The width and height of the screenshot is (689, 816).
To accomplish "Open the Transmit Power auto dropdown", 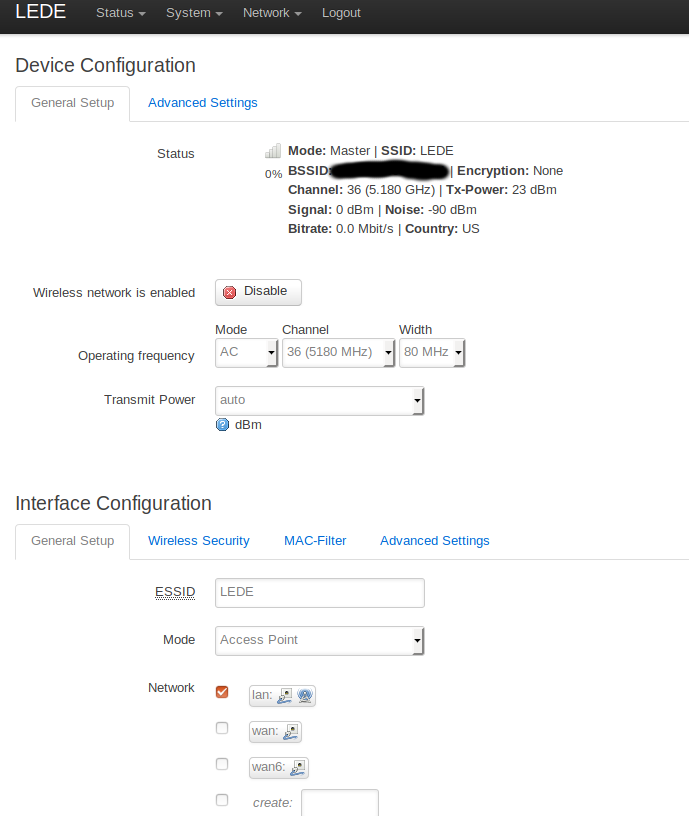I will (320, 401).
